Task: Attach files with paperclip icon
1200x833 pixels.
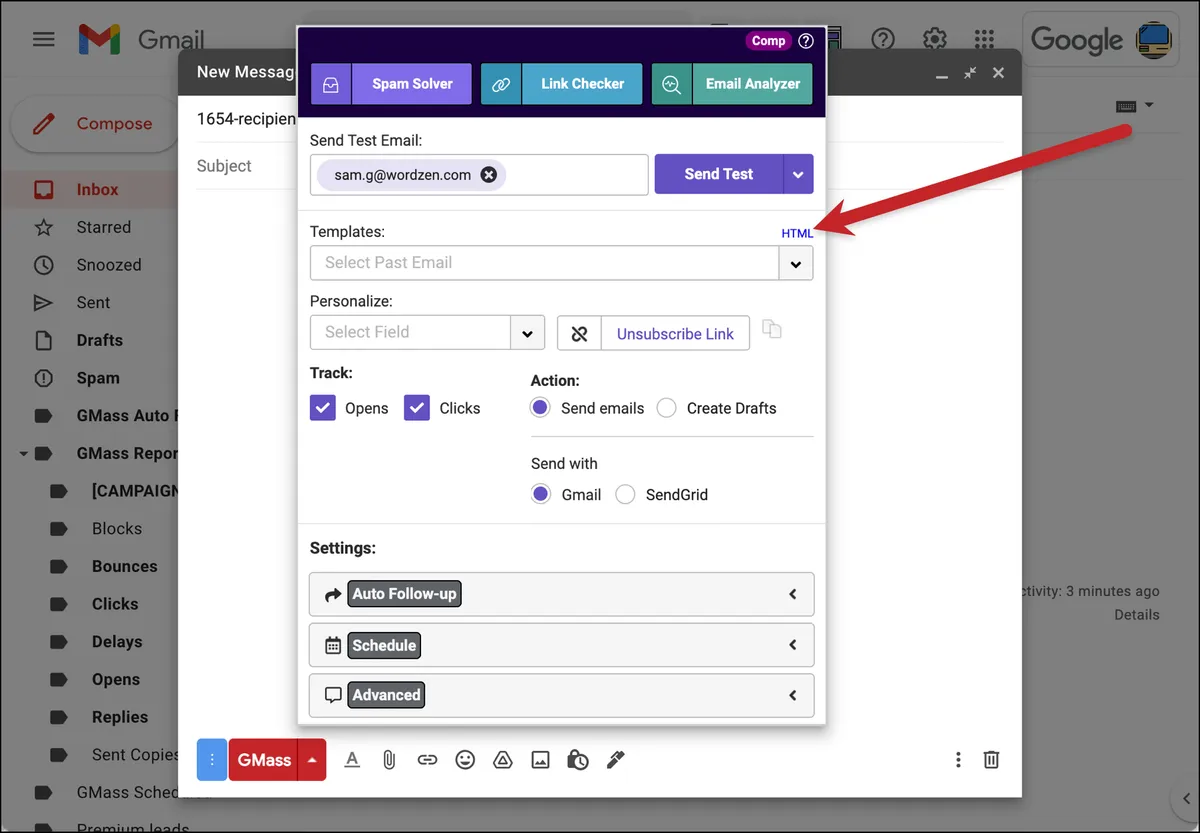Action: click(x=389, y=760)
